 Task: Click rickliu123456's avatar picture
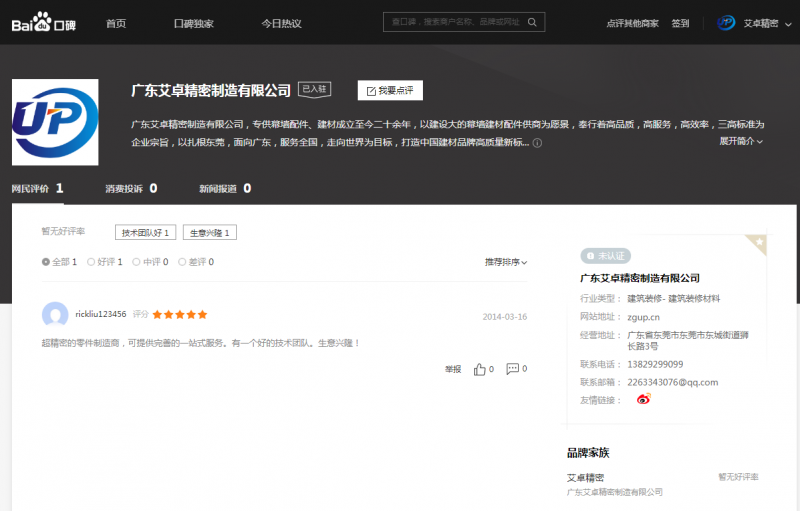pyautogui.click(x=55, y=314)
